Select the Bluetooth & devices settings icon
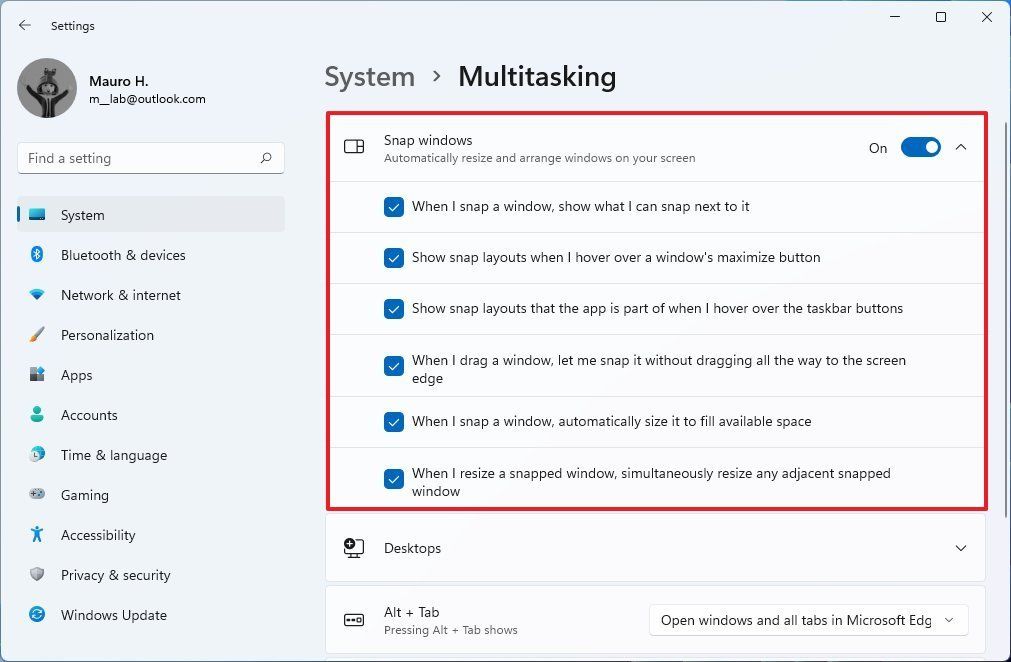 click(37, 255)
